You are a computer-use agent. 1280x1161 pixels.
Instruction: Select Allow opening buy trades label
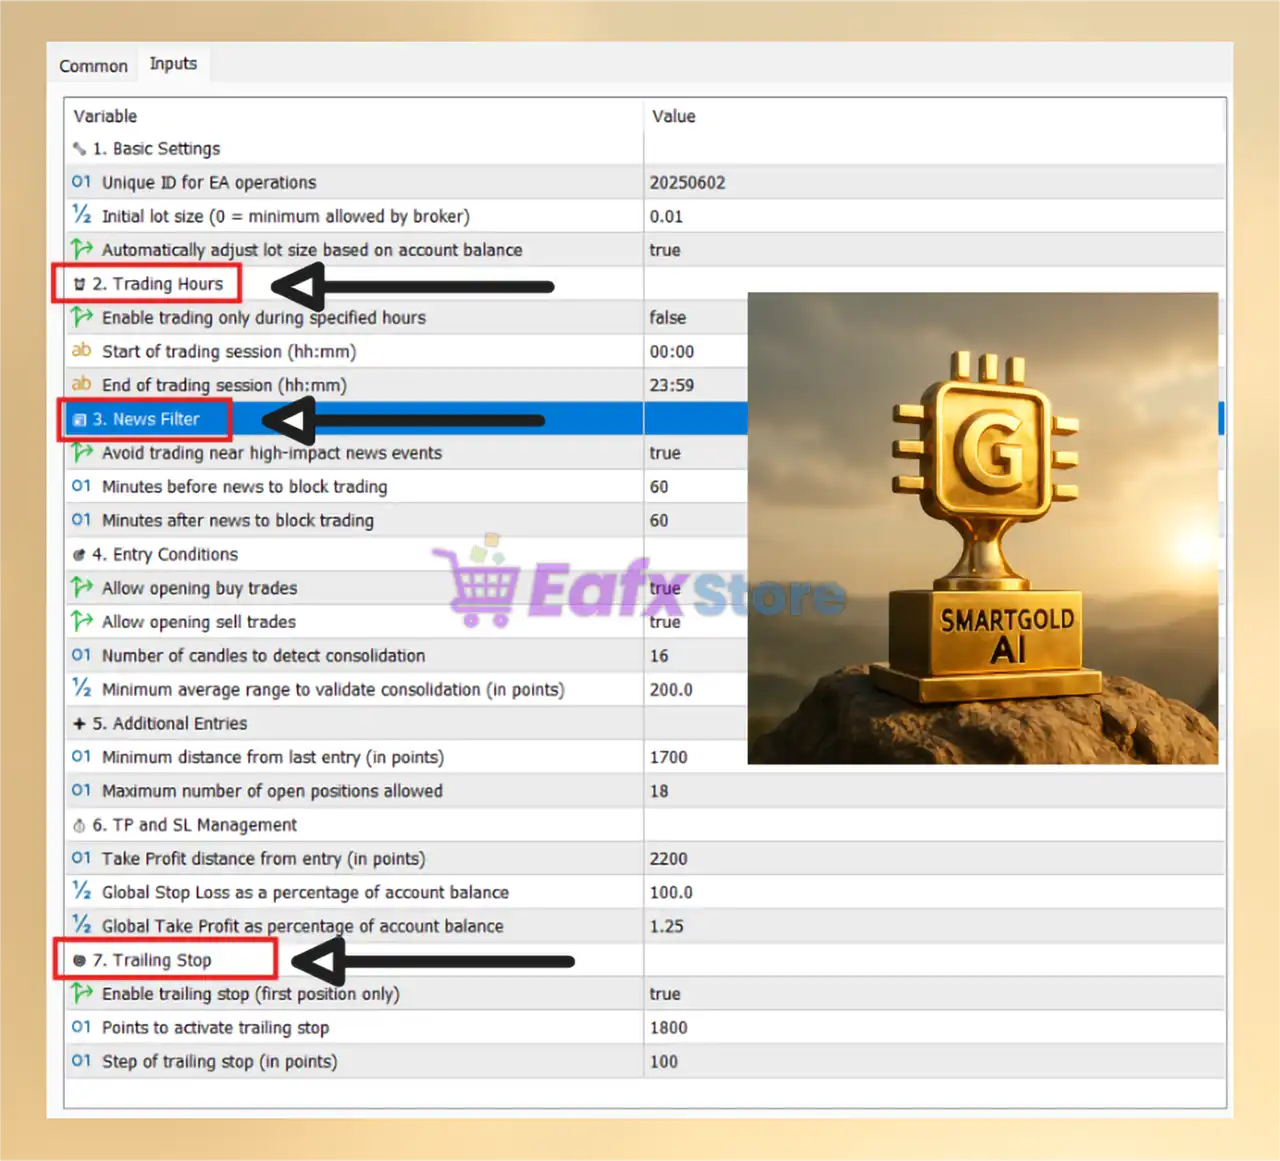(199, 588)
